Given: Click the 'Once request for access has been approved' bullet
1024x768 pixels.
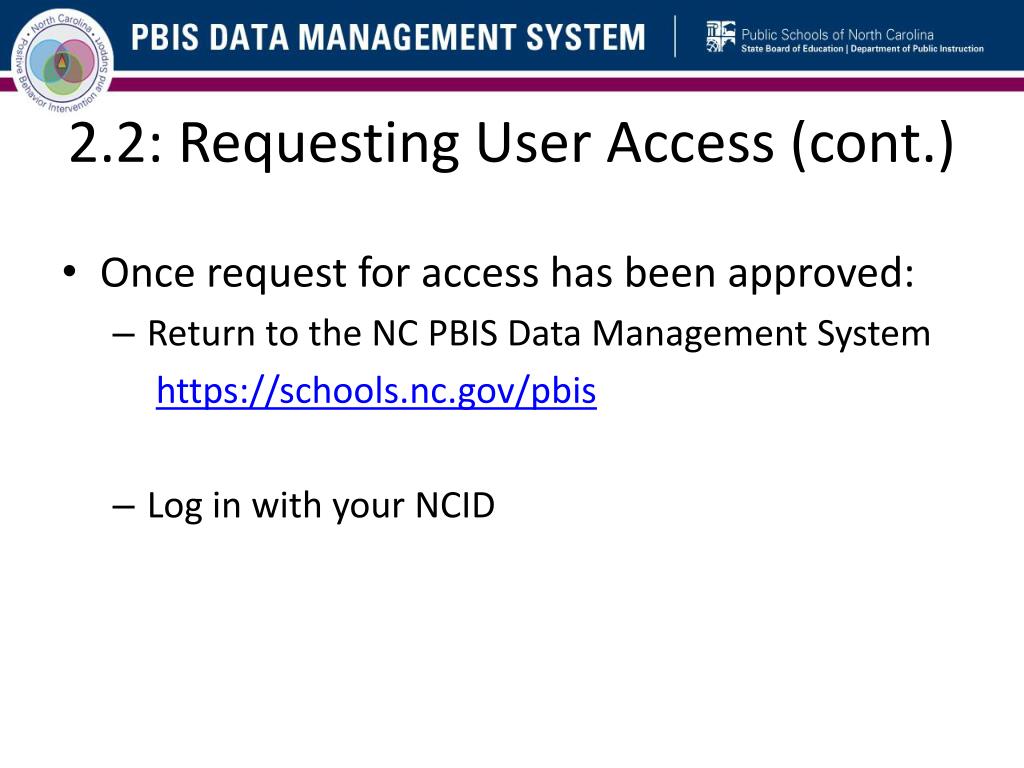Looking at the screenshot, I should (x=507, y=273).
